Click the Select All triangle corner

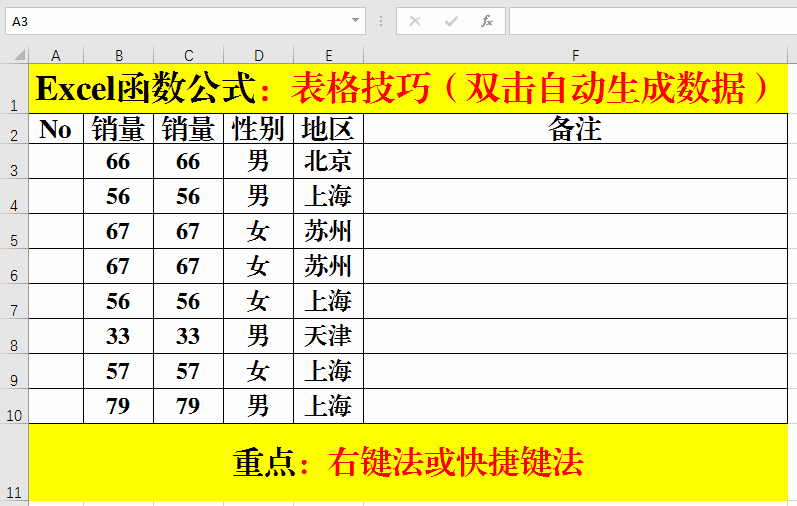pyautogui.click(x=19, y=54)
